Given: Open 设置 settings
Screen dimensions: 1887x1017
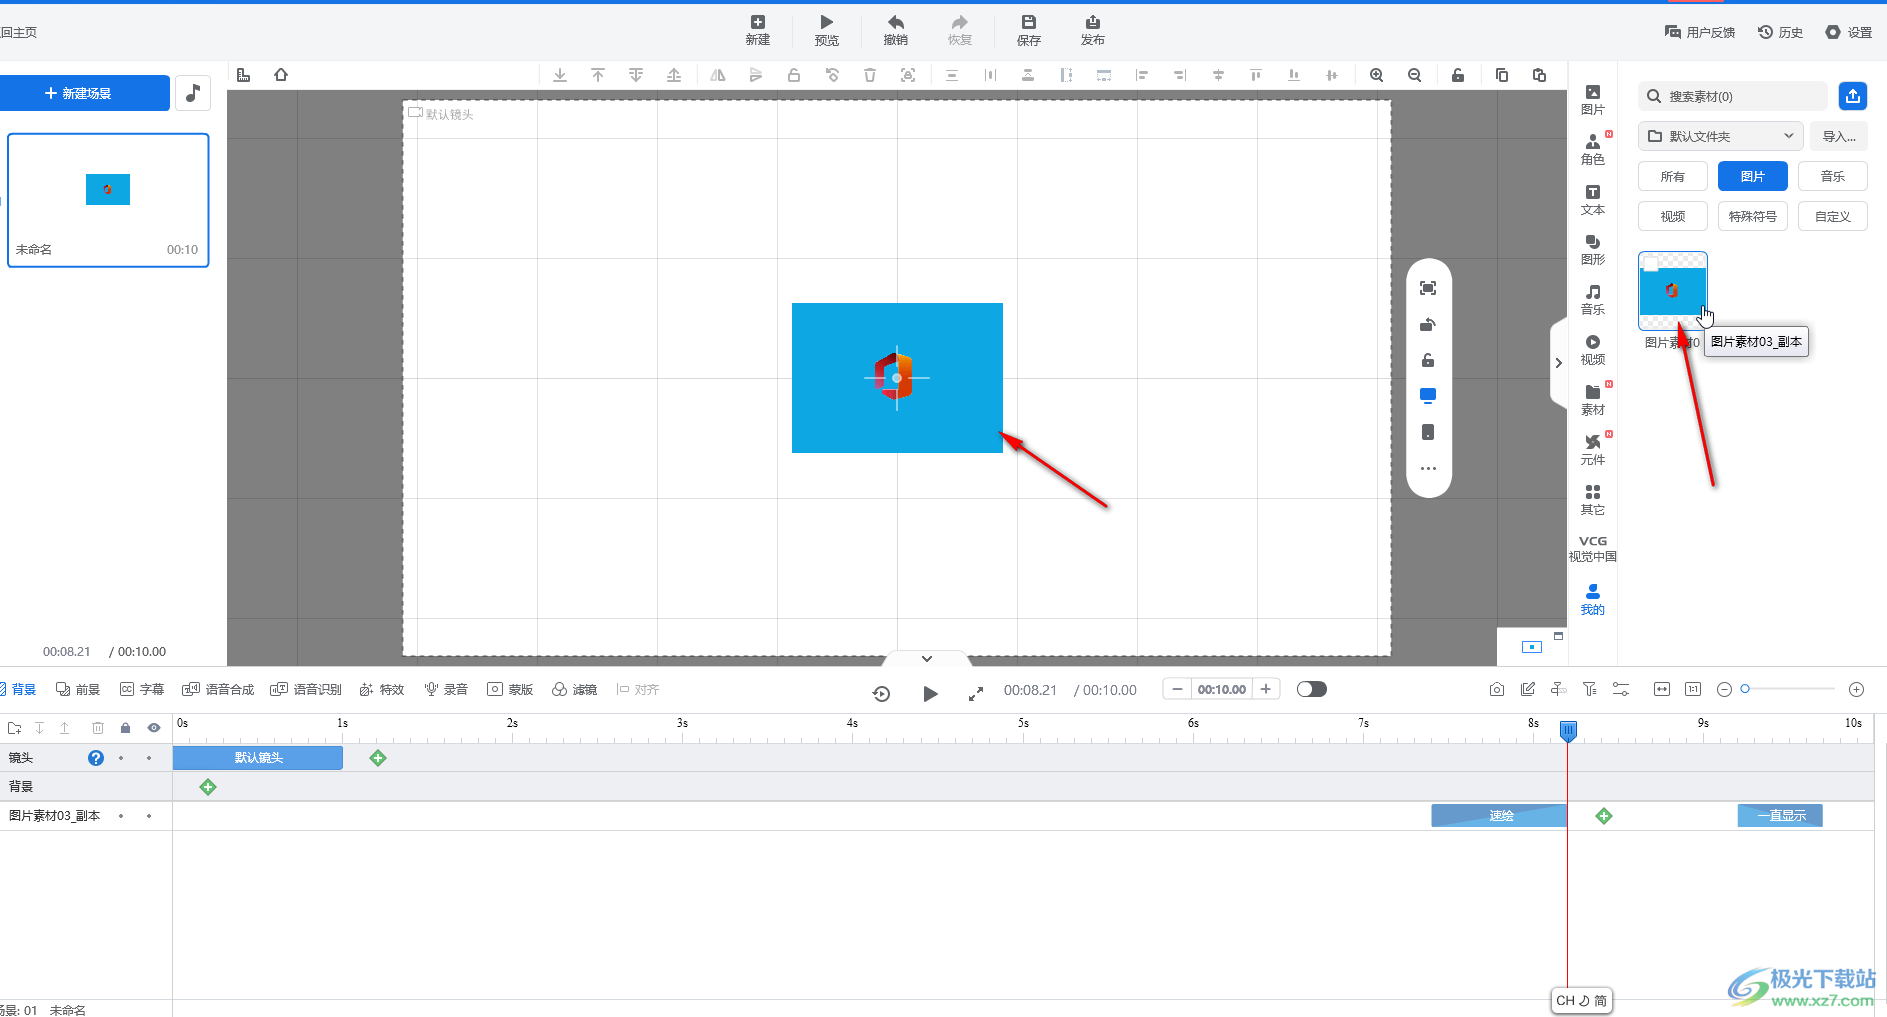Looking at the screenshot, I should click(1848, 32).
